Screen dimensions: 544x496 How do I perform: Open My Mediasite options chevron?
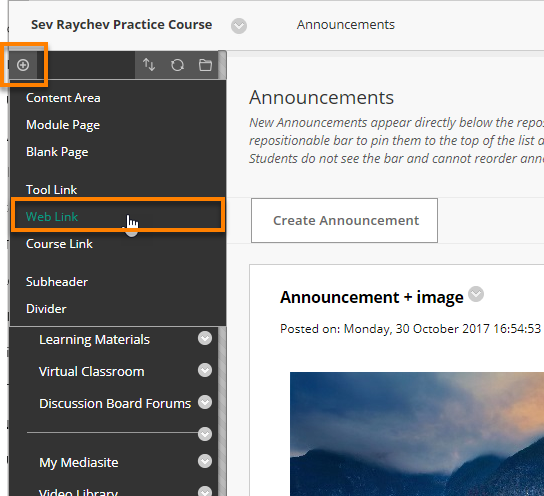[x=205, y=461]
